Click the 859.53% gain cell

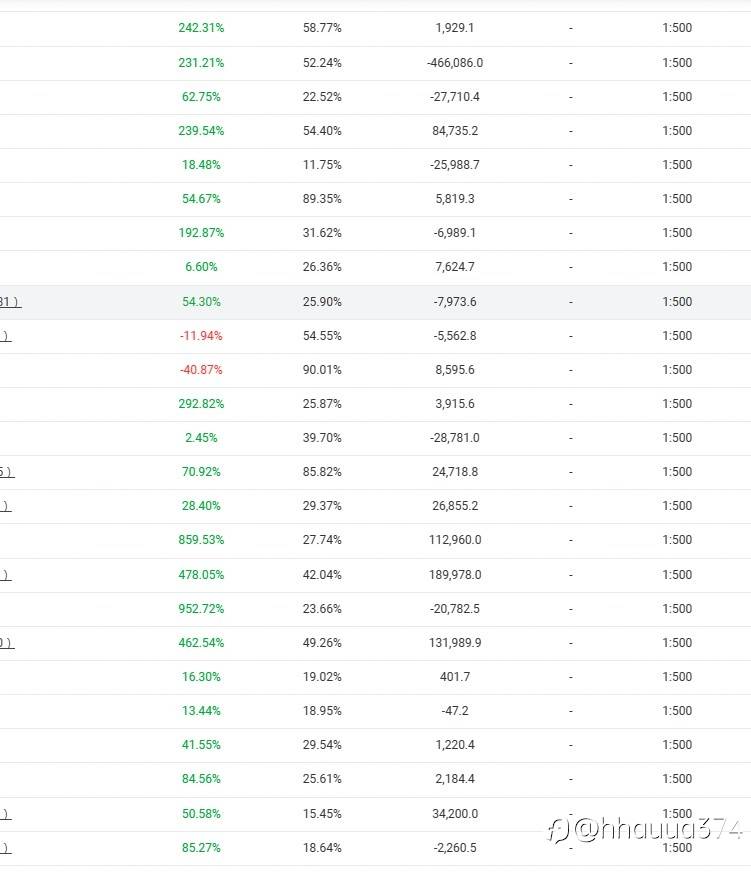[201, 540]
